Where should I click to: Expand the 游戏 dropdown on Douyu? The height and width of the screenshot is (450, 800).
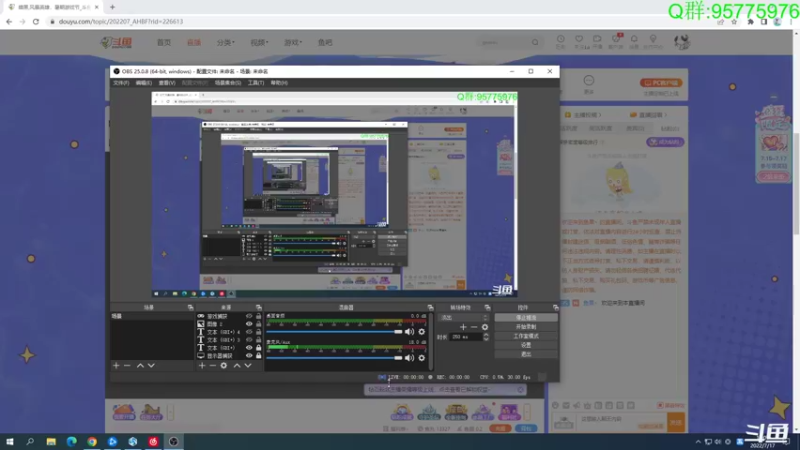pyautogui.click(x=293, y=42)
